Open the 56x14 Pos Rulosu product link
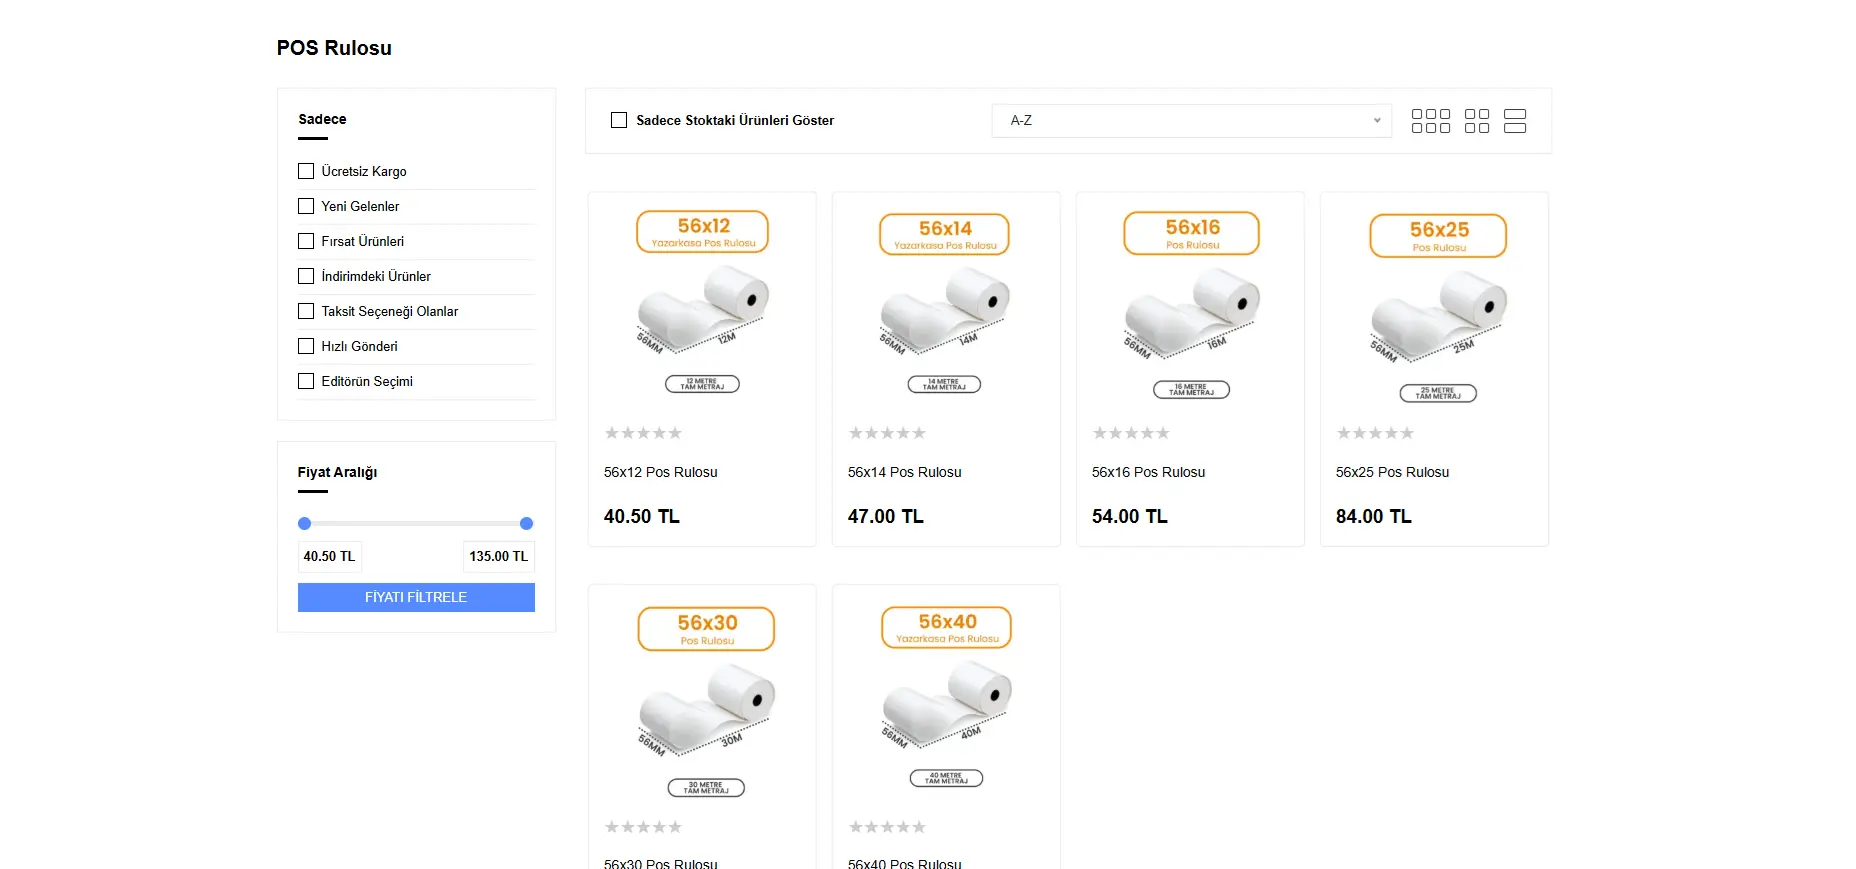Image resolution: width=1856 pixels, height=869 pixels. coord(904,472)
